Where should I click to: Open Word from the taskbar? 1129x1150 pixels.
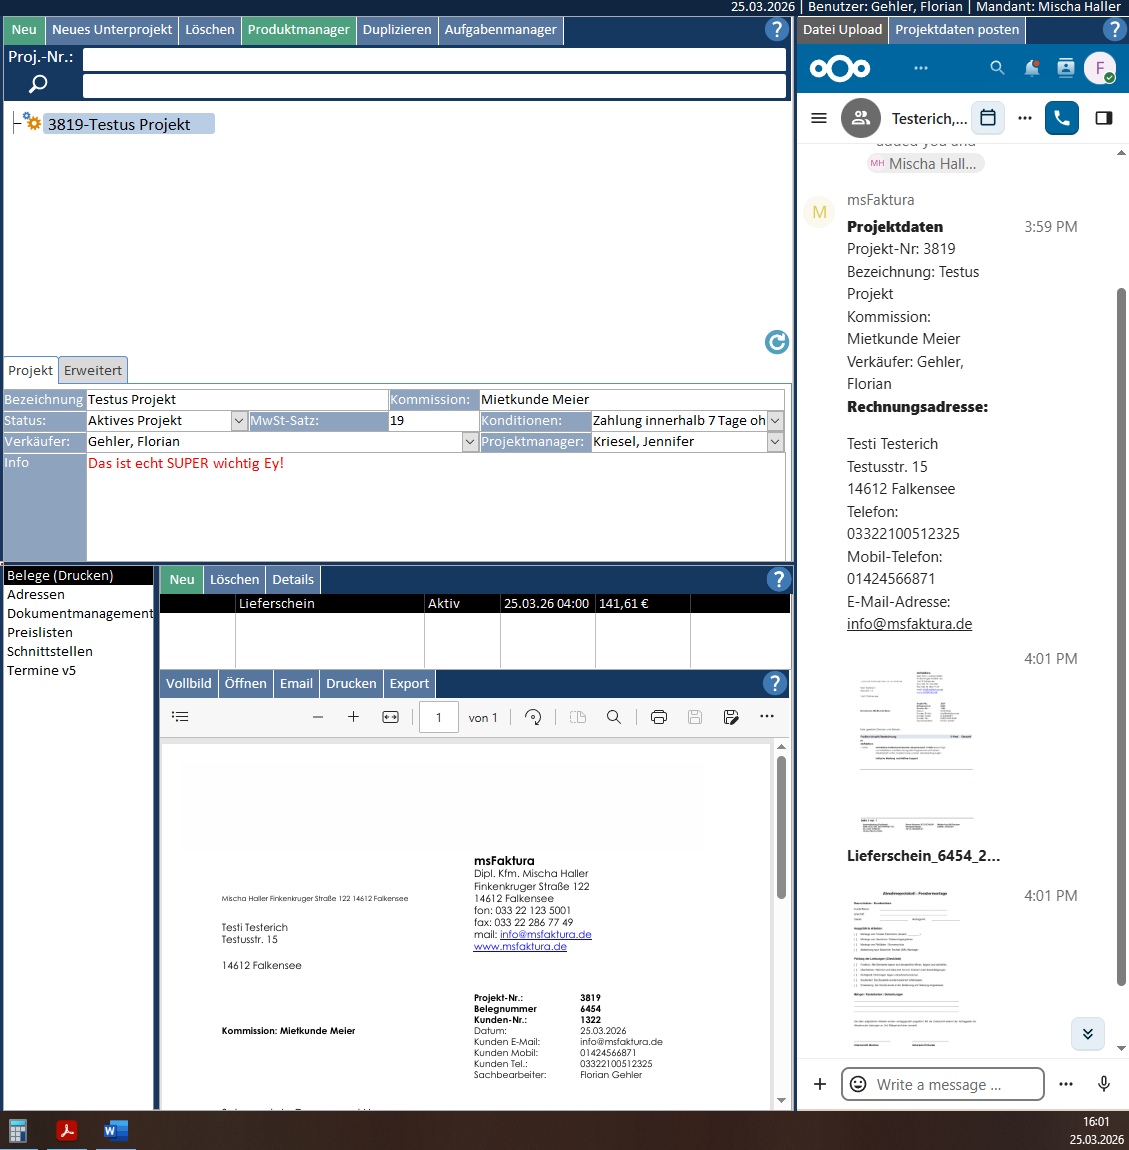click(x=116, y=1131)
